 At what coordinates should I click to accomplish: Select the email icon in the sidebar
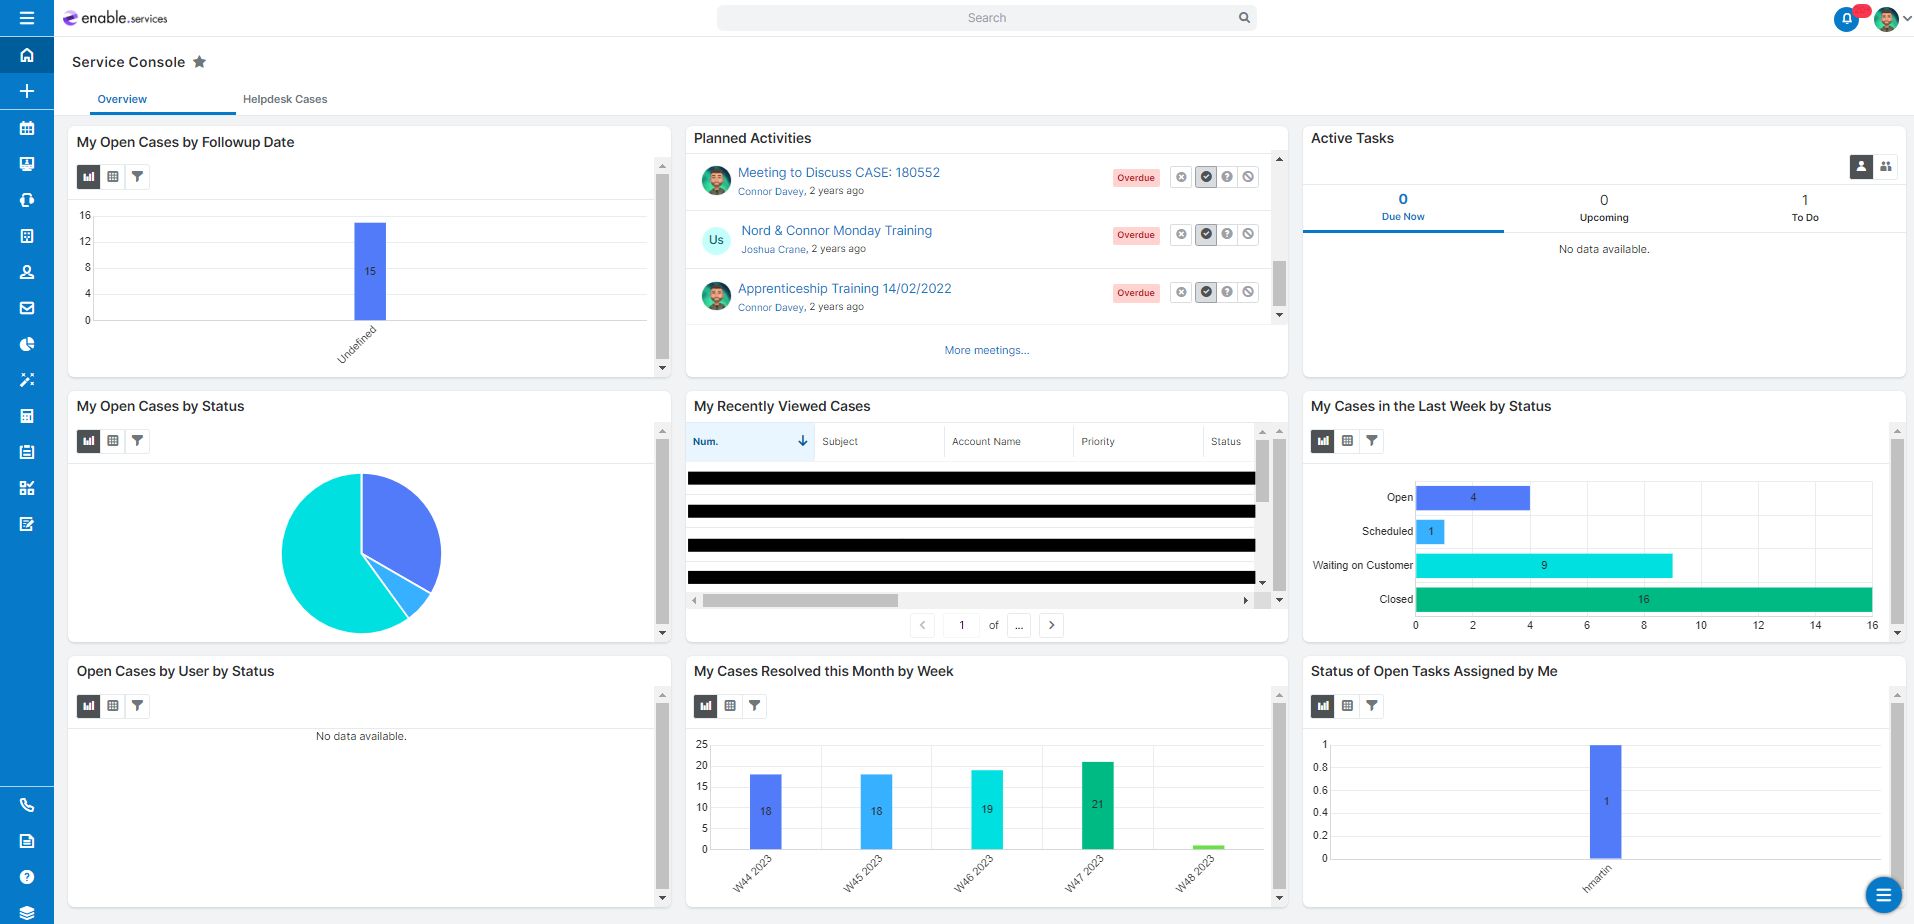[28, 308]
